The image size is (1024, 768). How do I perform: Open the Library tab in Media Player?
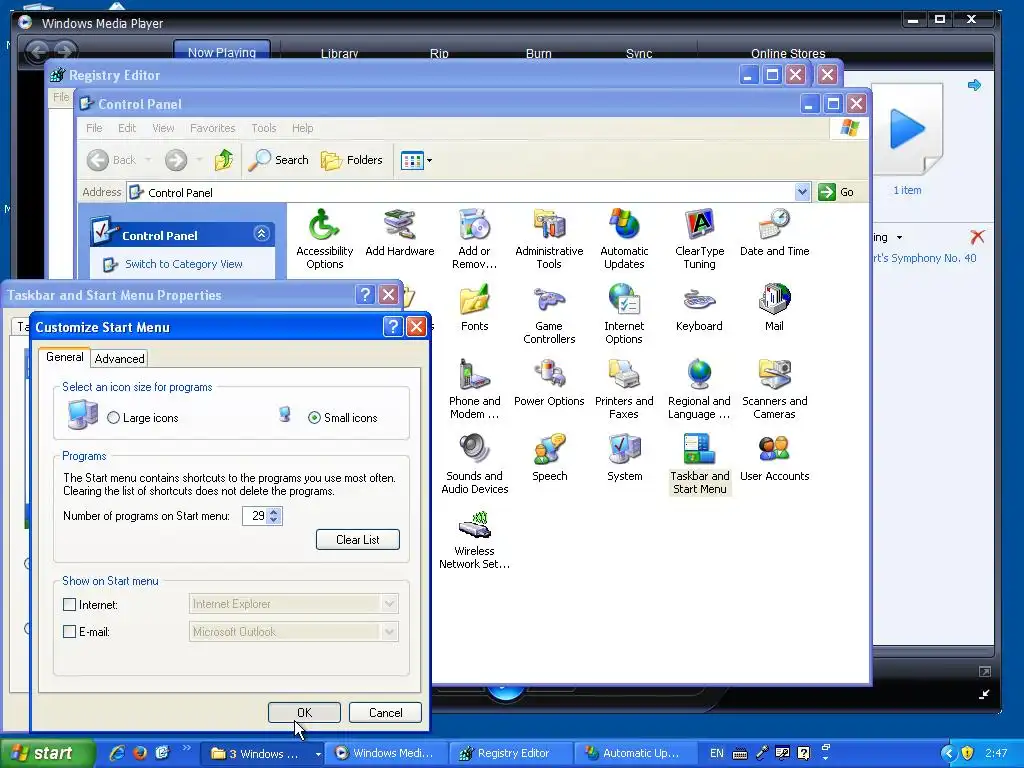pyautogui.click(x=339, y=54)
